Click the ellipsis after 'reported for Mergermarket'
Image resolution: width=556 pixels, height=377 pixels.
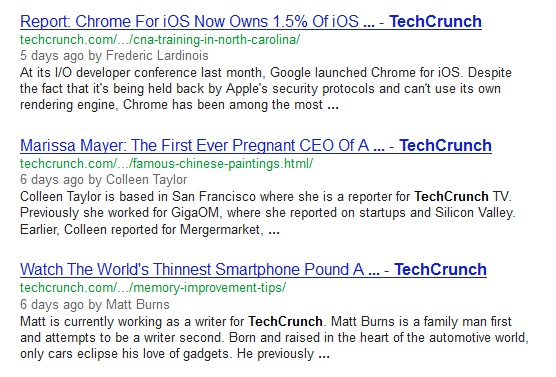pos(274,232)
